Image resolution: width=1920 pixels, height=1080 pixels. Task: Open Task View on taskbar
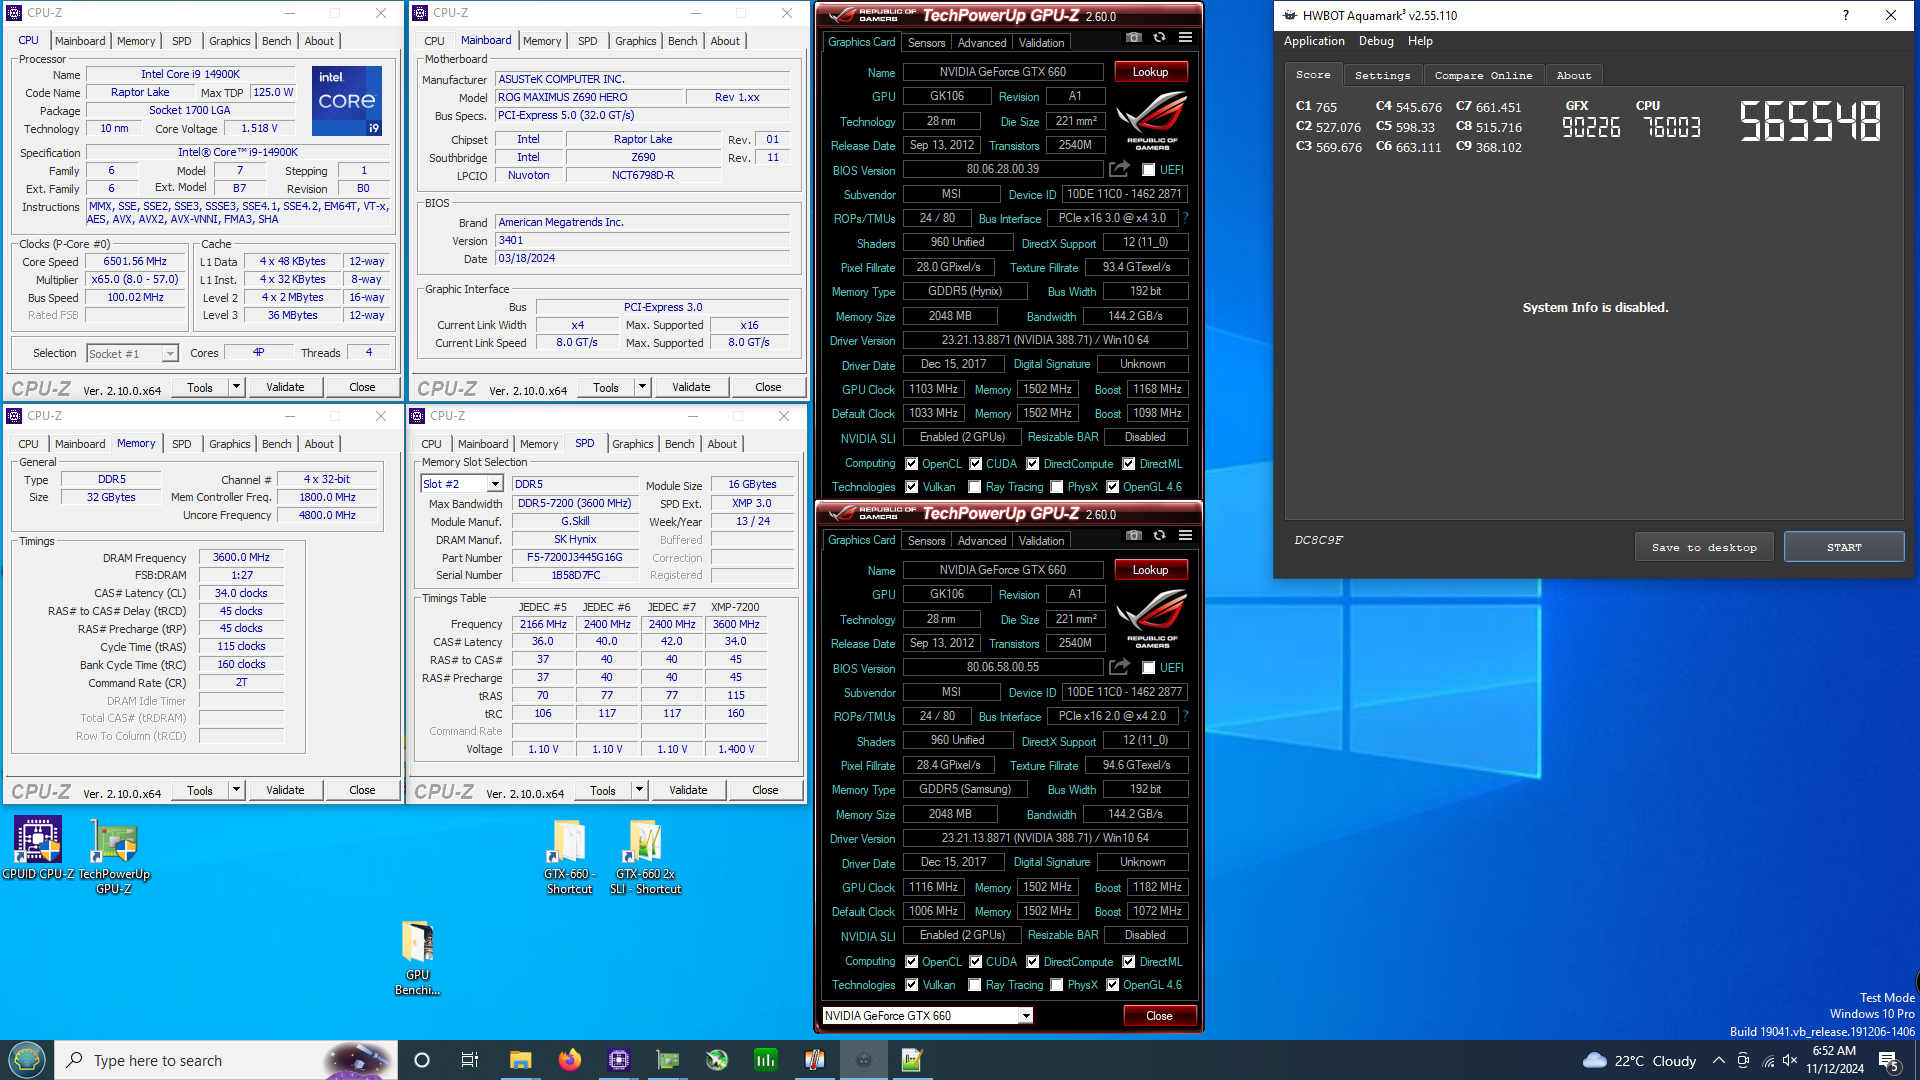[x=470, y=1060]
